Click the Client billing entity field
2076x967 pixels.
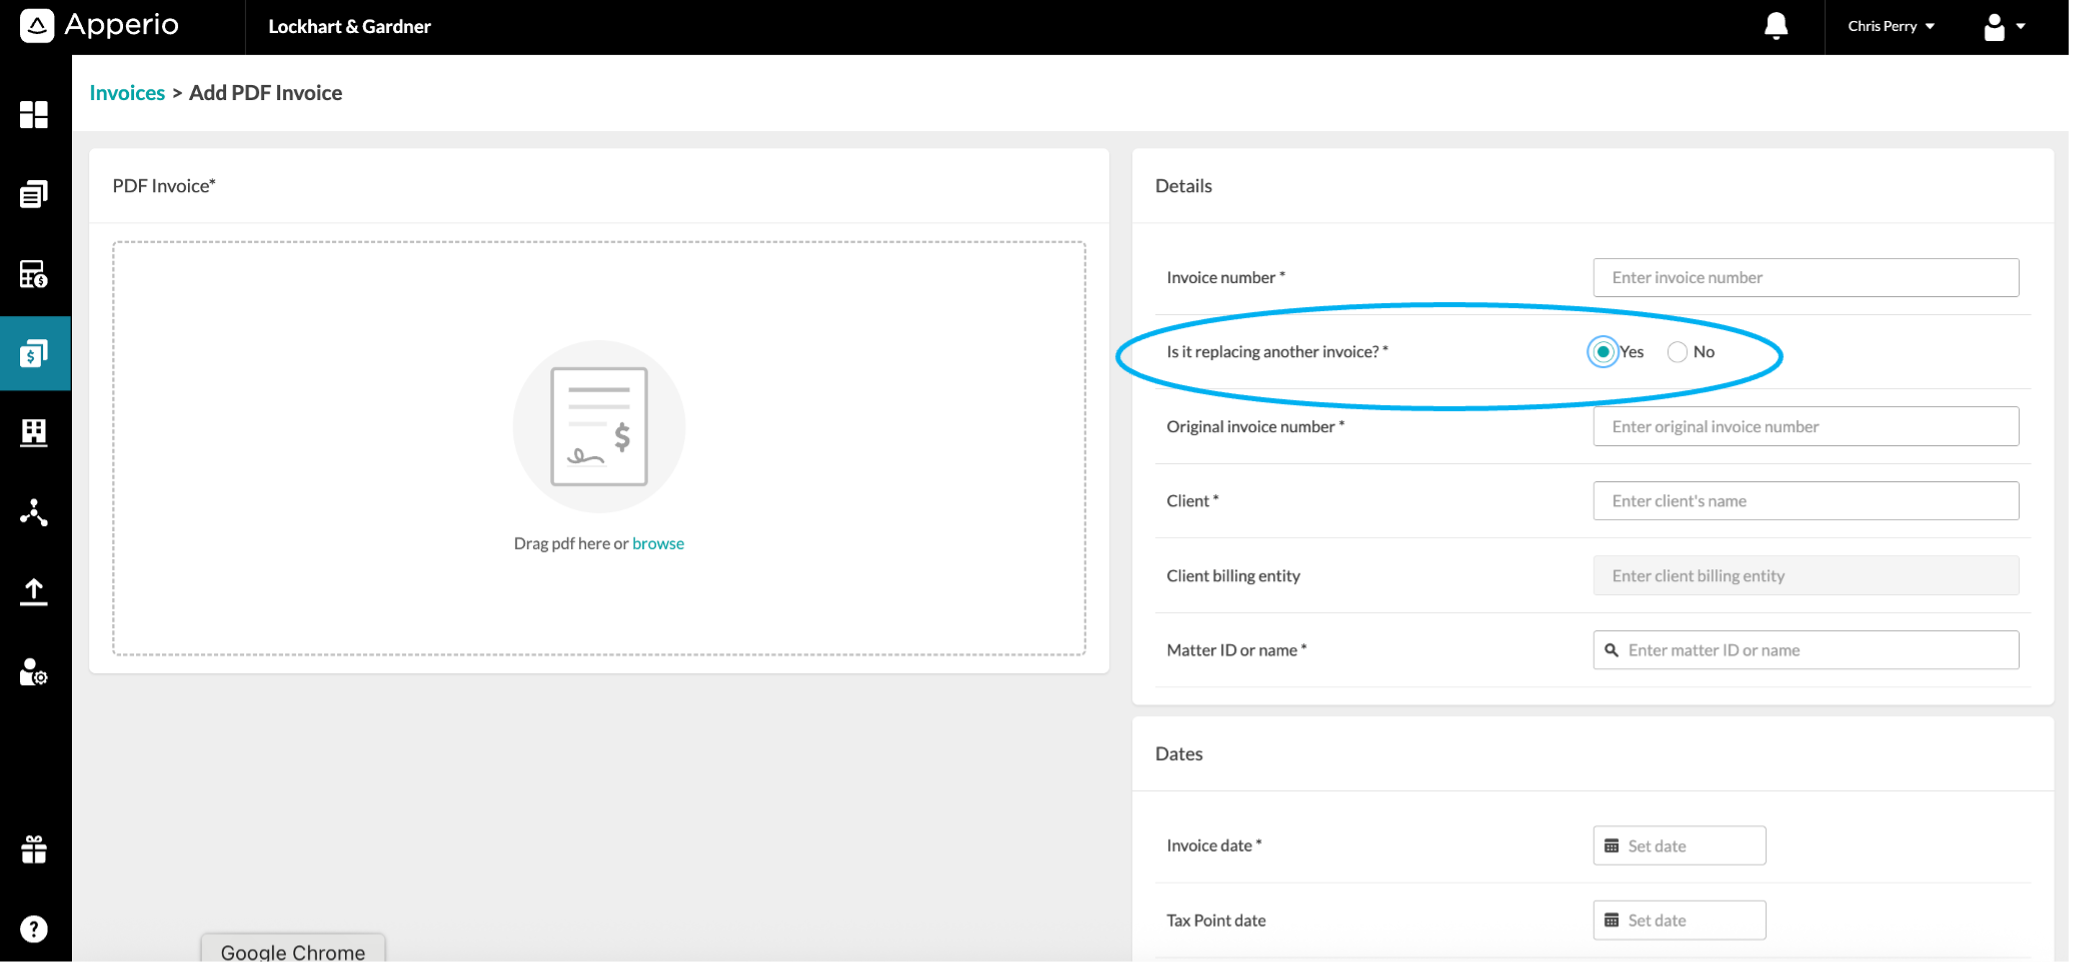[x=1805, y=575]
